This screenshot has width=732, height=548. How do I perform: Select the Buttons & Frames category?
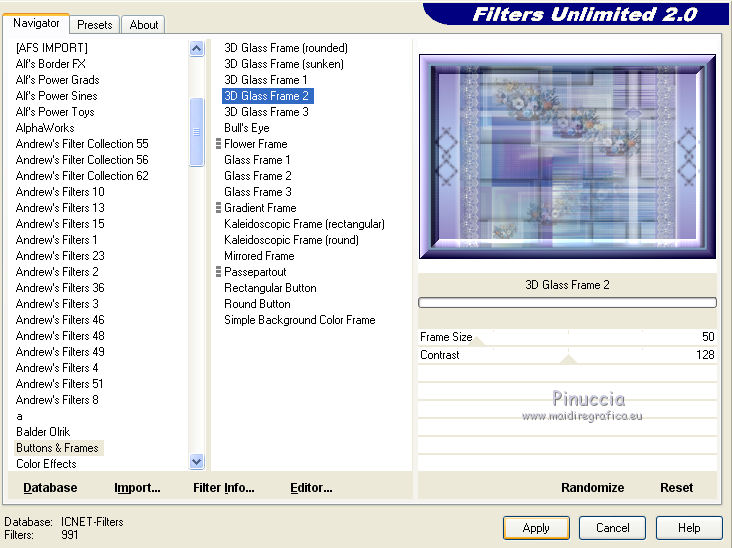[x=57, y=448]
